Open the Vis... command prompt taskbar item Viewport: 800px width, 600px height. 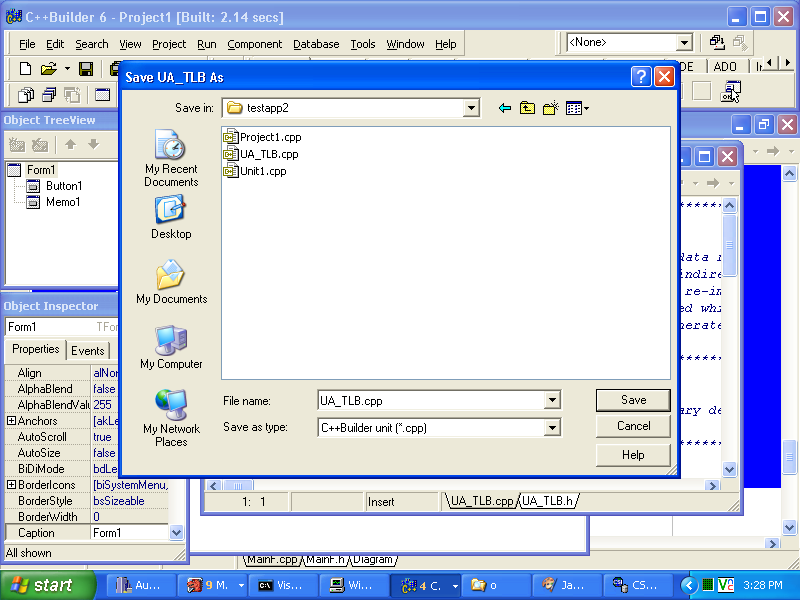[x=285, y=586]
